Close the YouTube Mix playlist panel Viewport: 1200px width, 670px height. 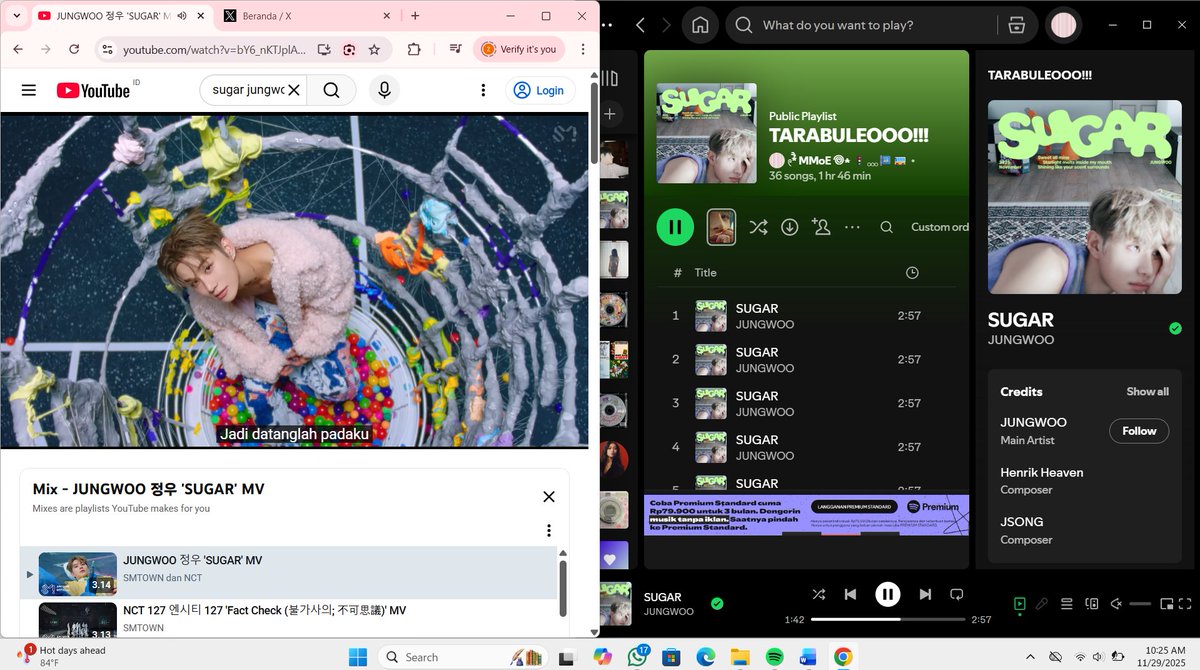coord(549,496)
